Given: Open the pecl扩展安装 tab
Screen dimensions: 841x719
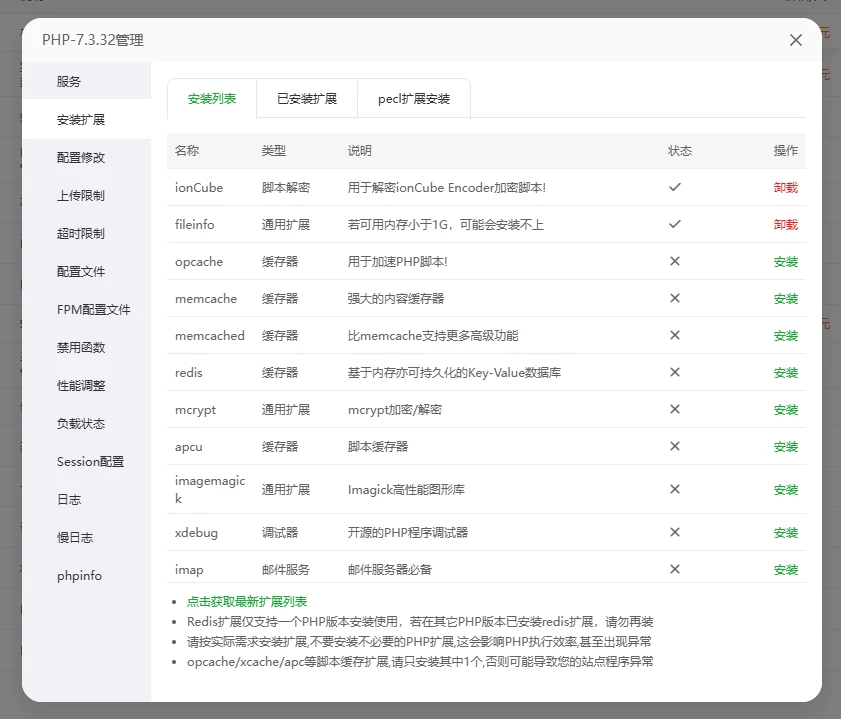Looking at the screenshot, I should click(413, 99).
